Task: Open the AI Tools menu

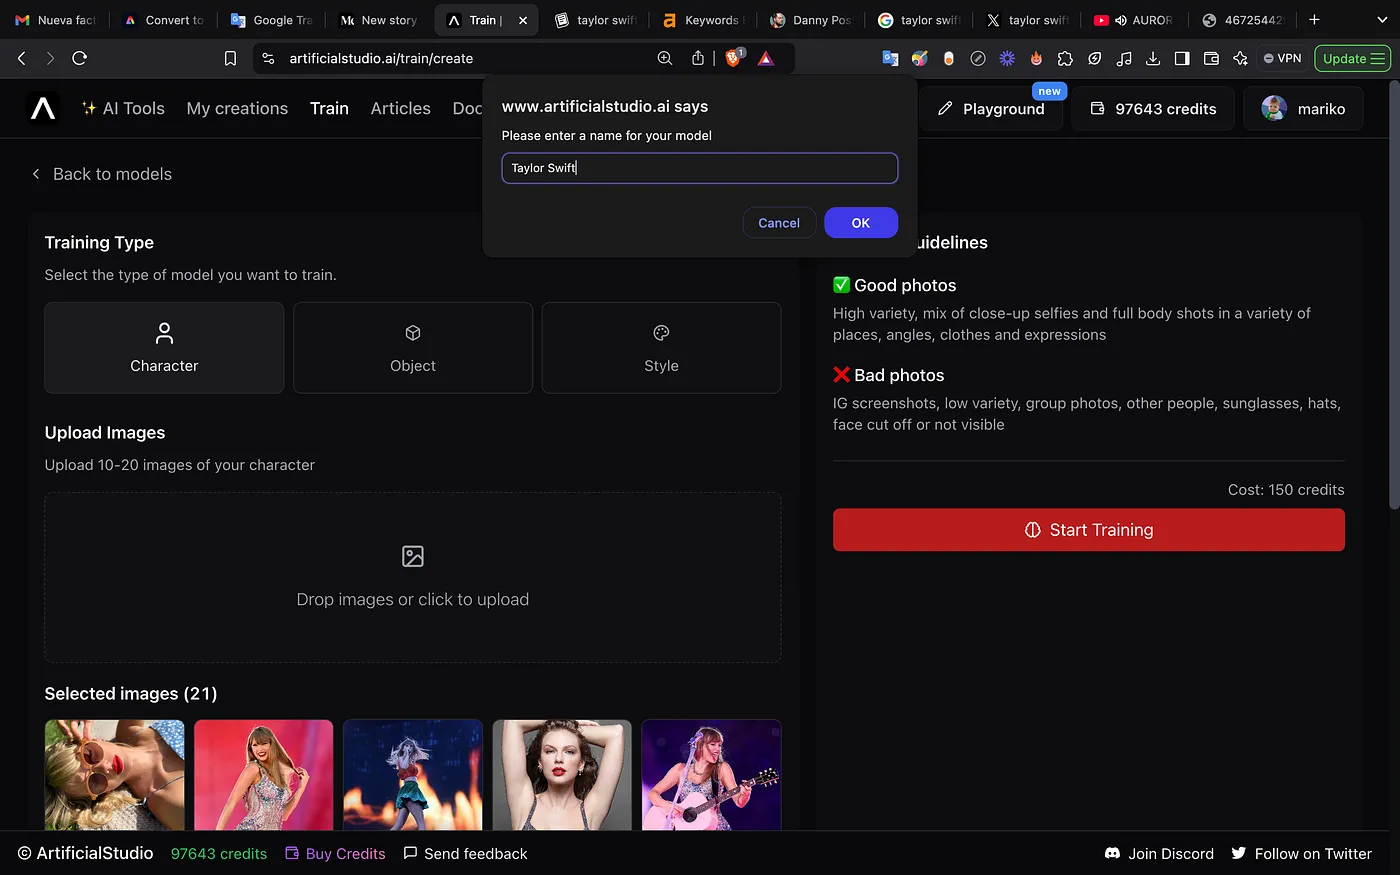Action: pyautogui.click(x=123, y=108)
